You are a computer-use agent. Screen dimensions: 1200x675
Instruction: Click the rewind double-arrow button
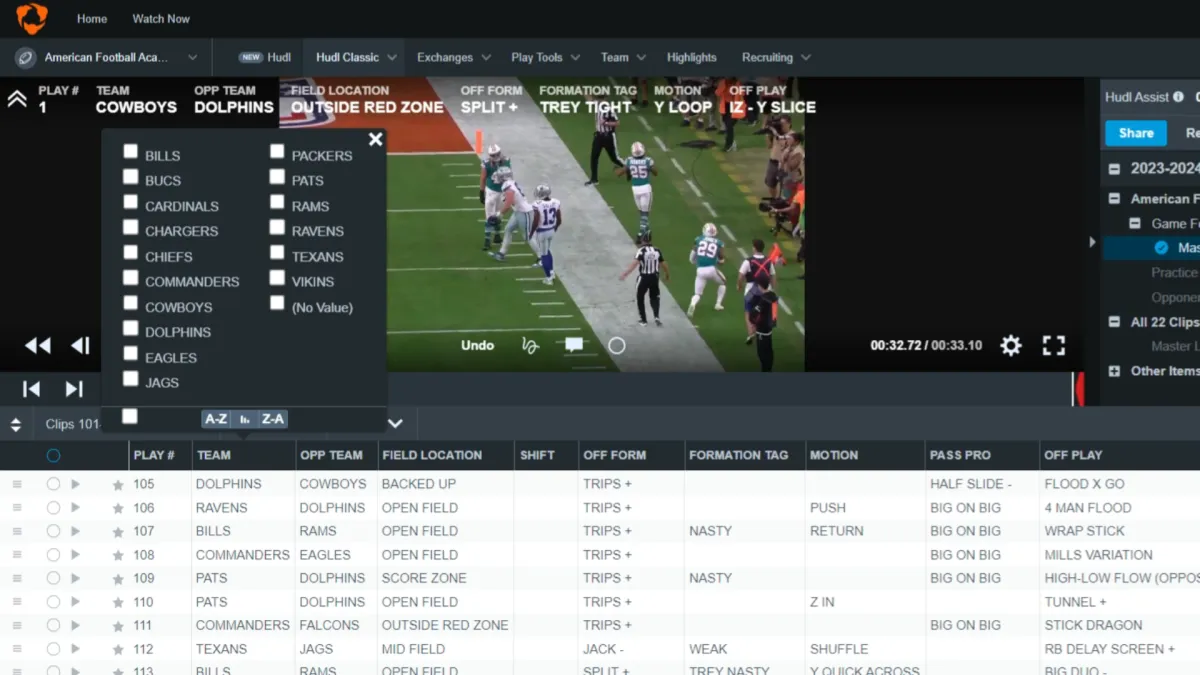coord(38,346)
